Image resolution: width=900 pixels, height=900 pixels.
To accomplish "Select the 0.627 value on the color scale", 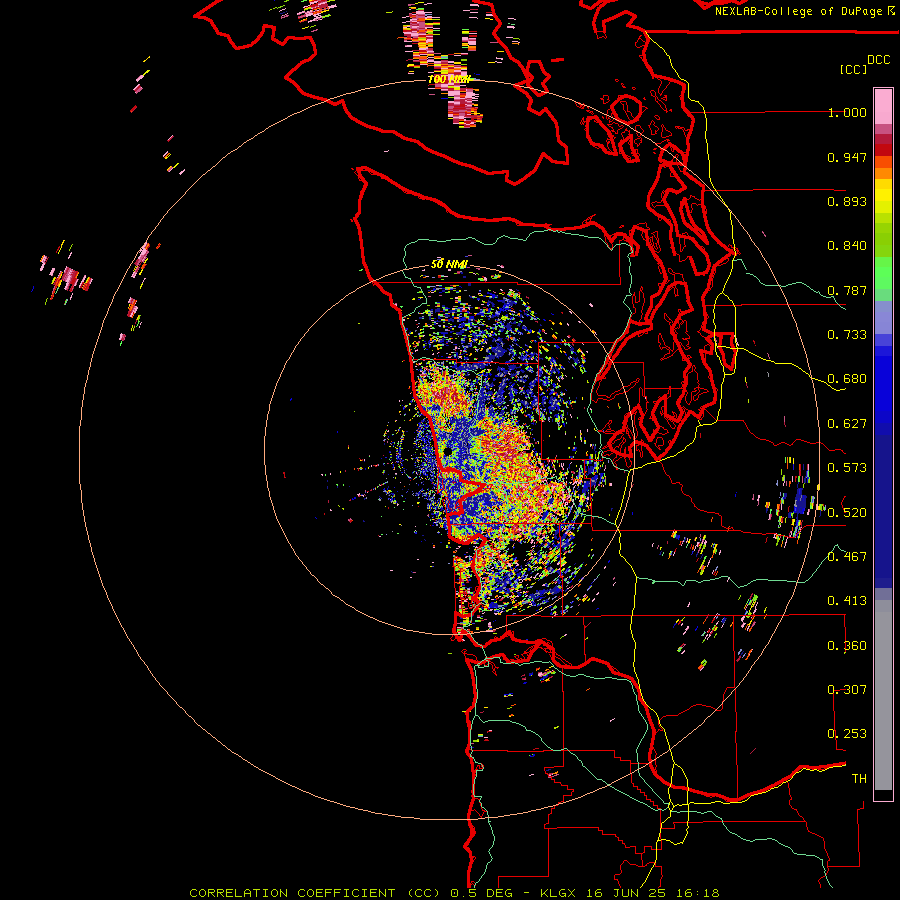I will pos(847,424).
